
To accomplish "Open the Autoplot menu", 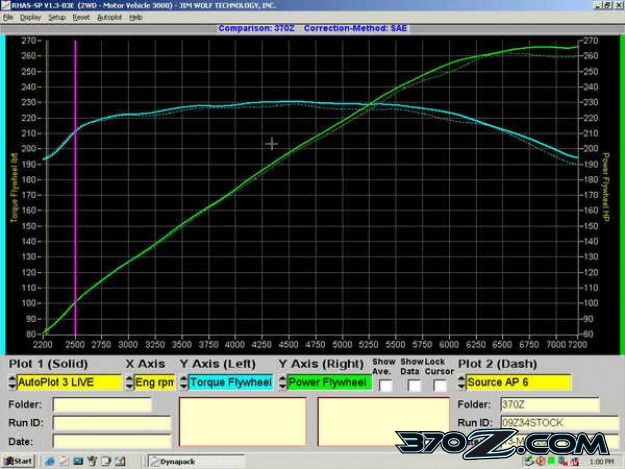I will (110, 18).
